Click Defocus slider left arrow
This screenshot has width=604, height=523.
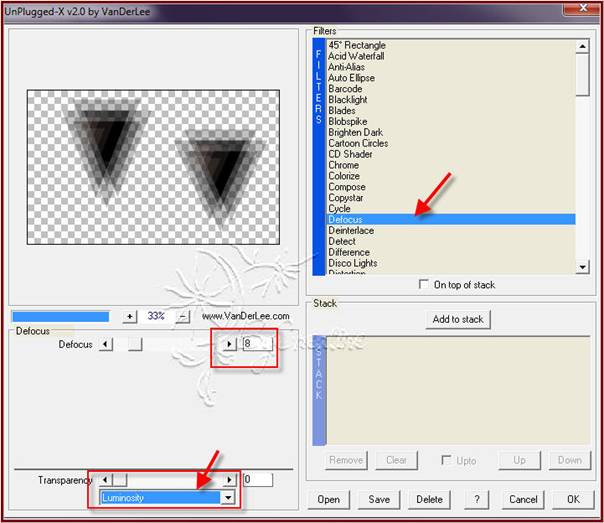[105, 344]
